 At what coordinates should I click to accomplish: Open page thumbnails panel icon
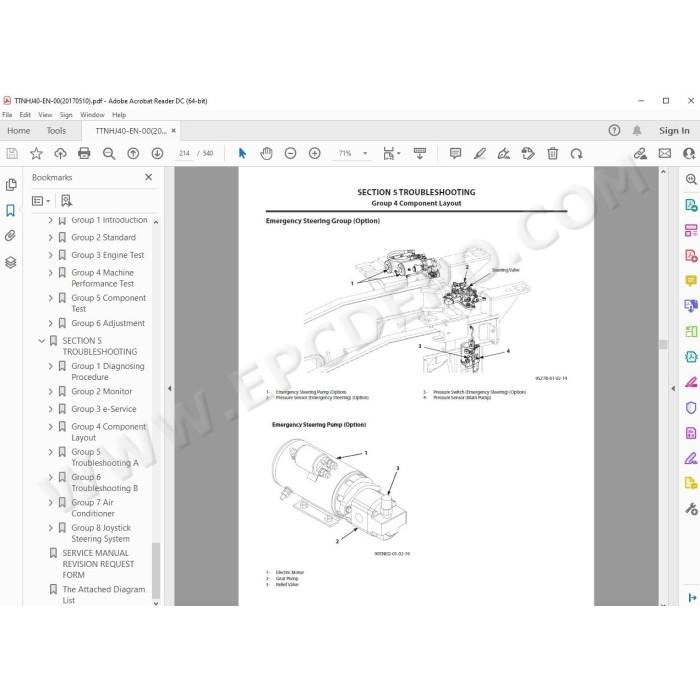point(11,185)
